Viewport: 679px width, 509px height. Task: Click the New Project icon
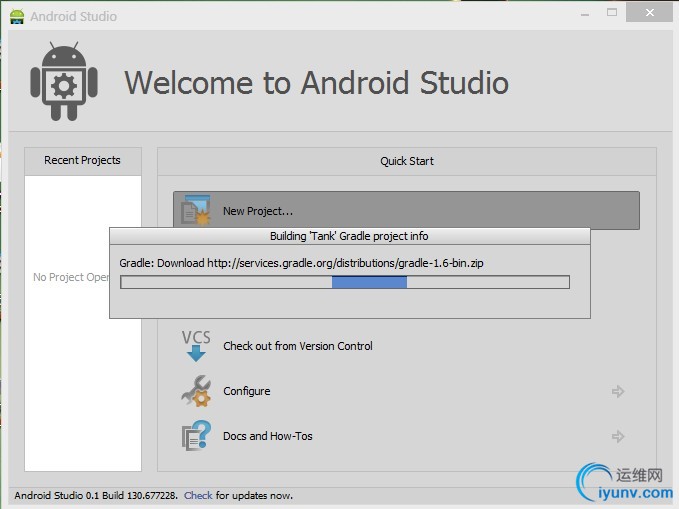click(x=196, y=210)
